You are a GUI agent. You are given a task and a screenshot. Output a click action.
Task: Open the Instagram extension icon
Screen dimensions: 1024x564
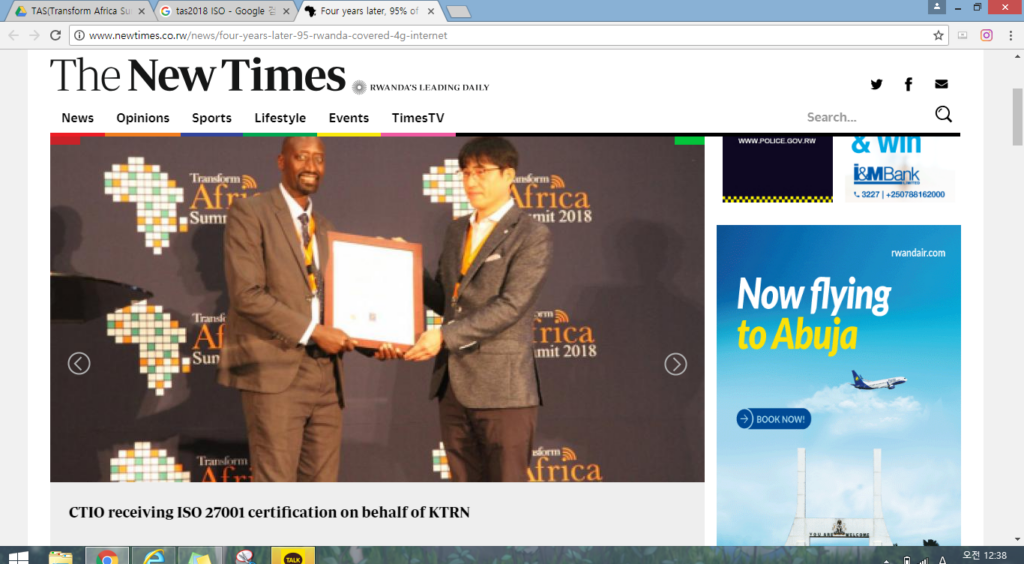point(986,35)
